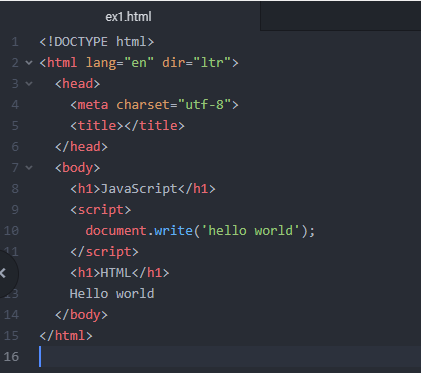Click line number 16 in gutter
421x373 pixels.
(x=11, y=357)
